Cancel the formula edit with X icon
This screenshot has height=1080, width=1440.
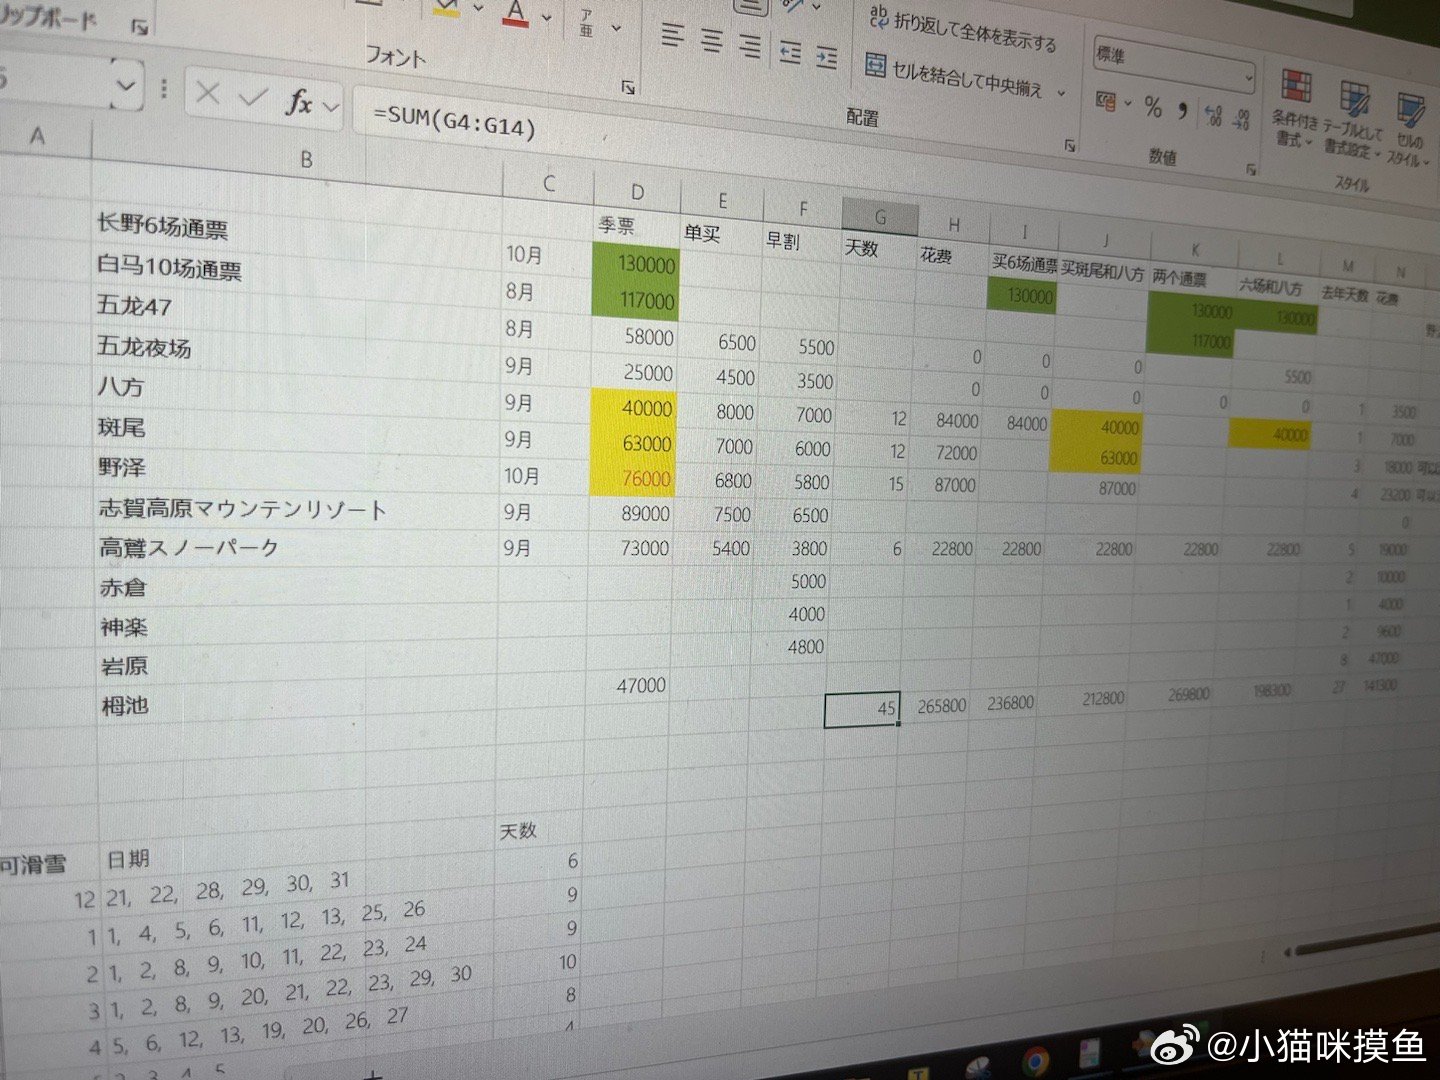[208, 94]
